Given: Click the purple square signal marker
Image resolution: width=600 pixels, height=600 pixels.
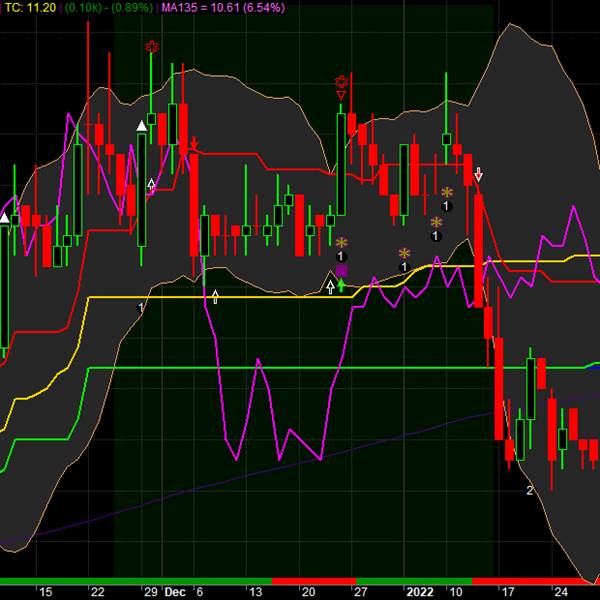Looking at the screenshot, I should click(341, 271).
